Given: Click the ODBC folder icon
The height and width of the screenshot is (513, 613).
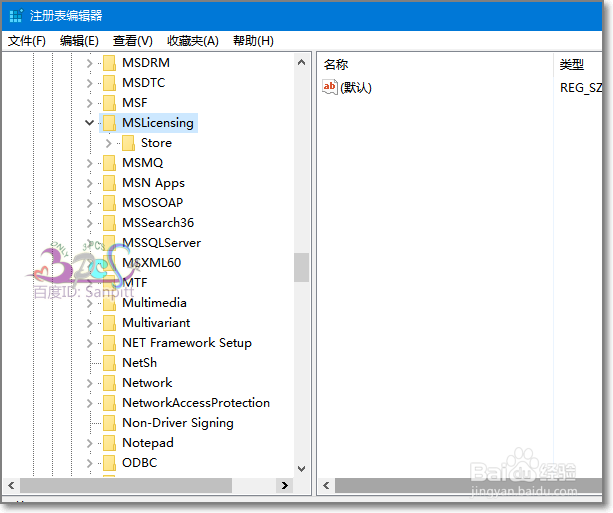Looking at the screenshot, I should click(109, 463).
